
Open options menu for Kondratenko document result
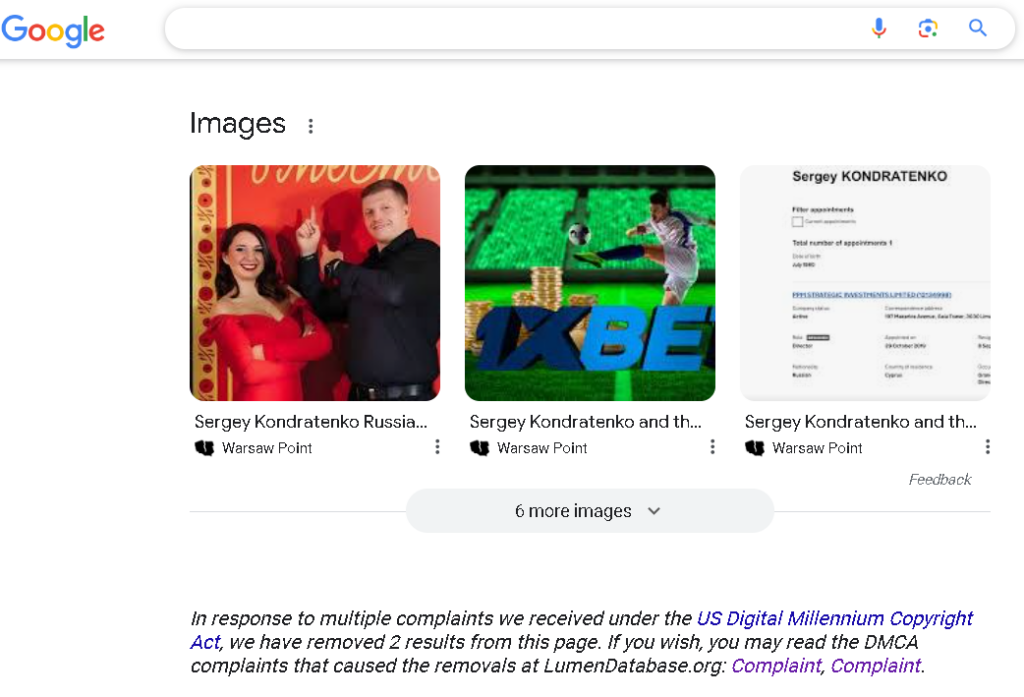pyautogui.click(x=987, y=447)
